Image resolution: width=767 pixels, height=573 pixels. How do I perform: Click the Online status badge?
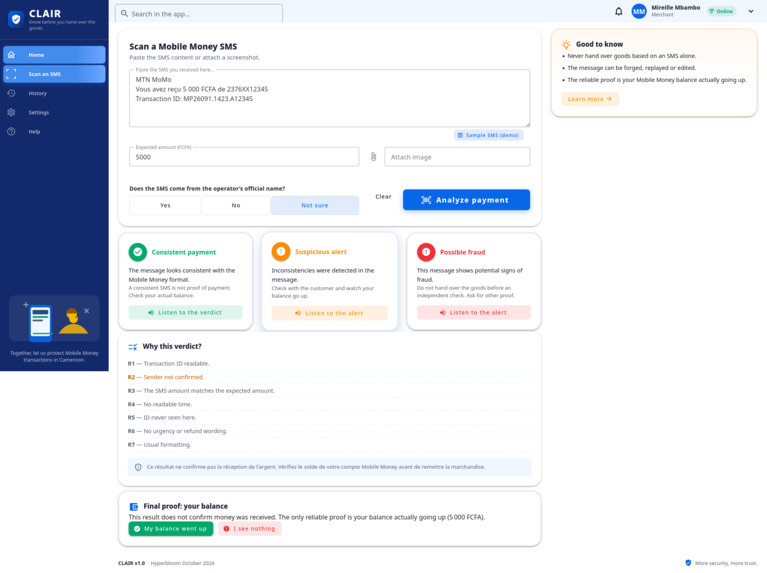point(721,11)
